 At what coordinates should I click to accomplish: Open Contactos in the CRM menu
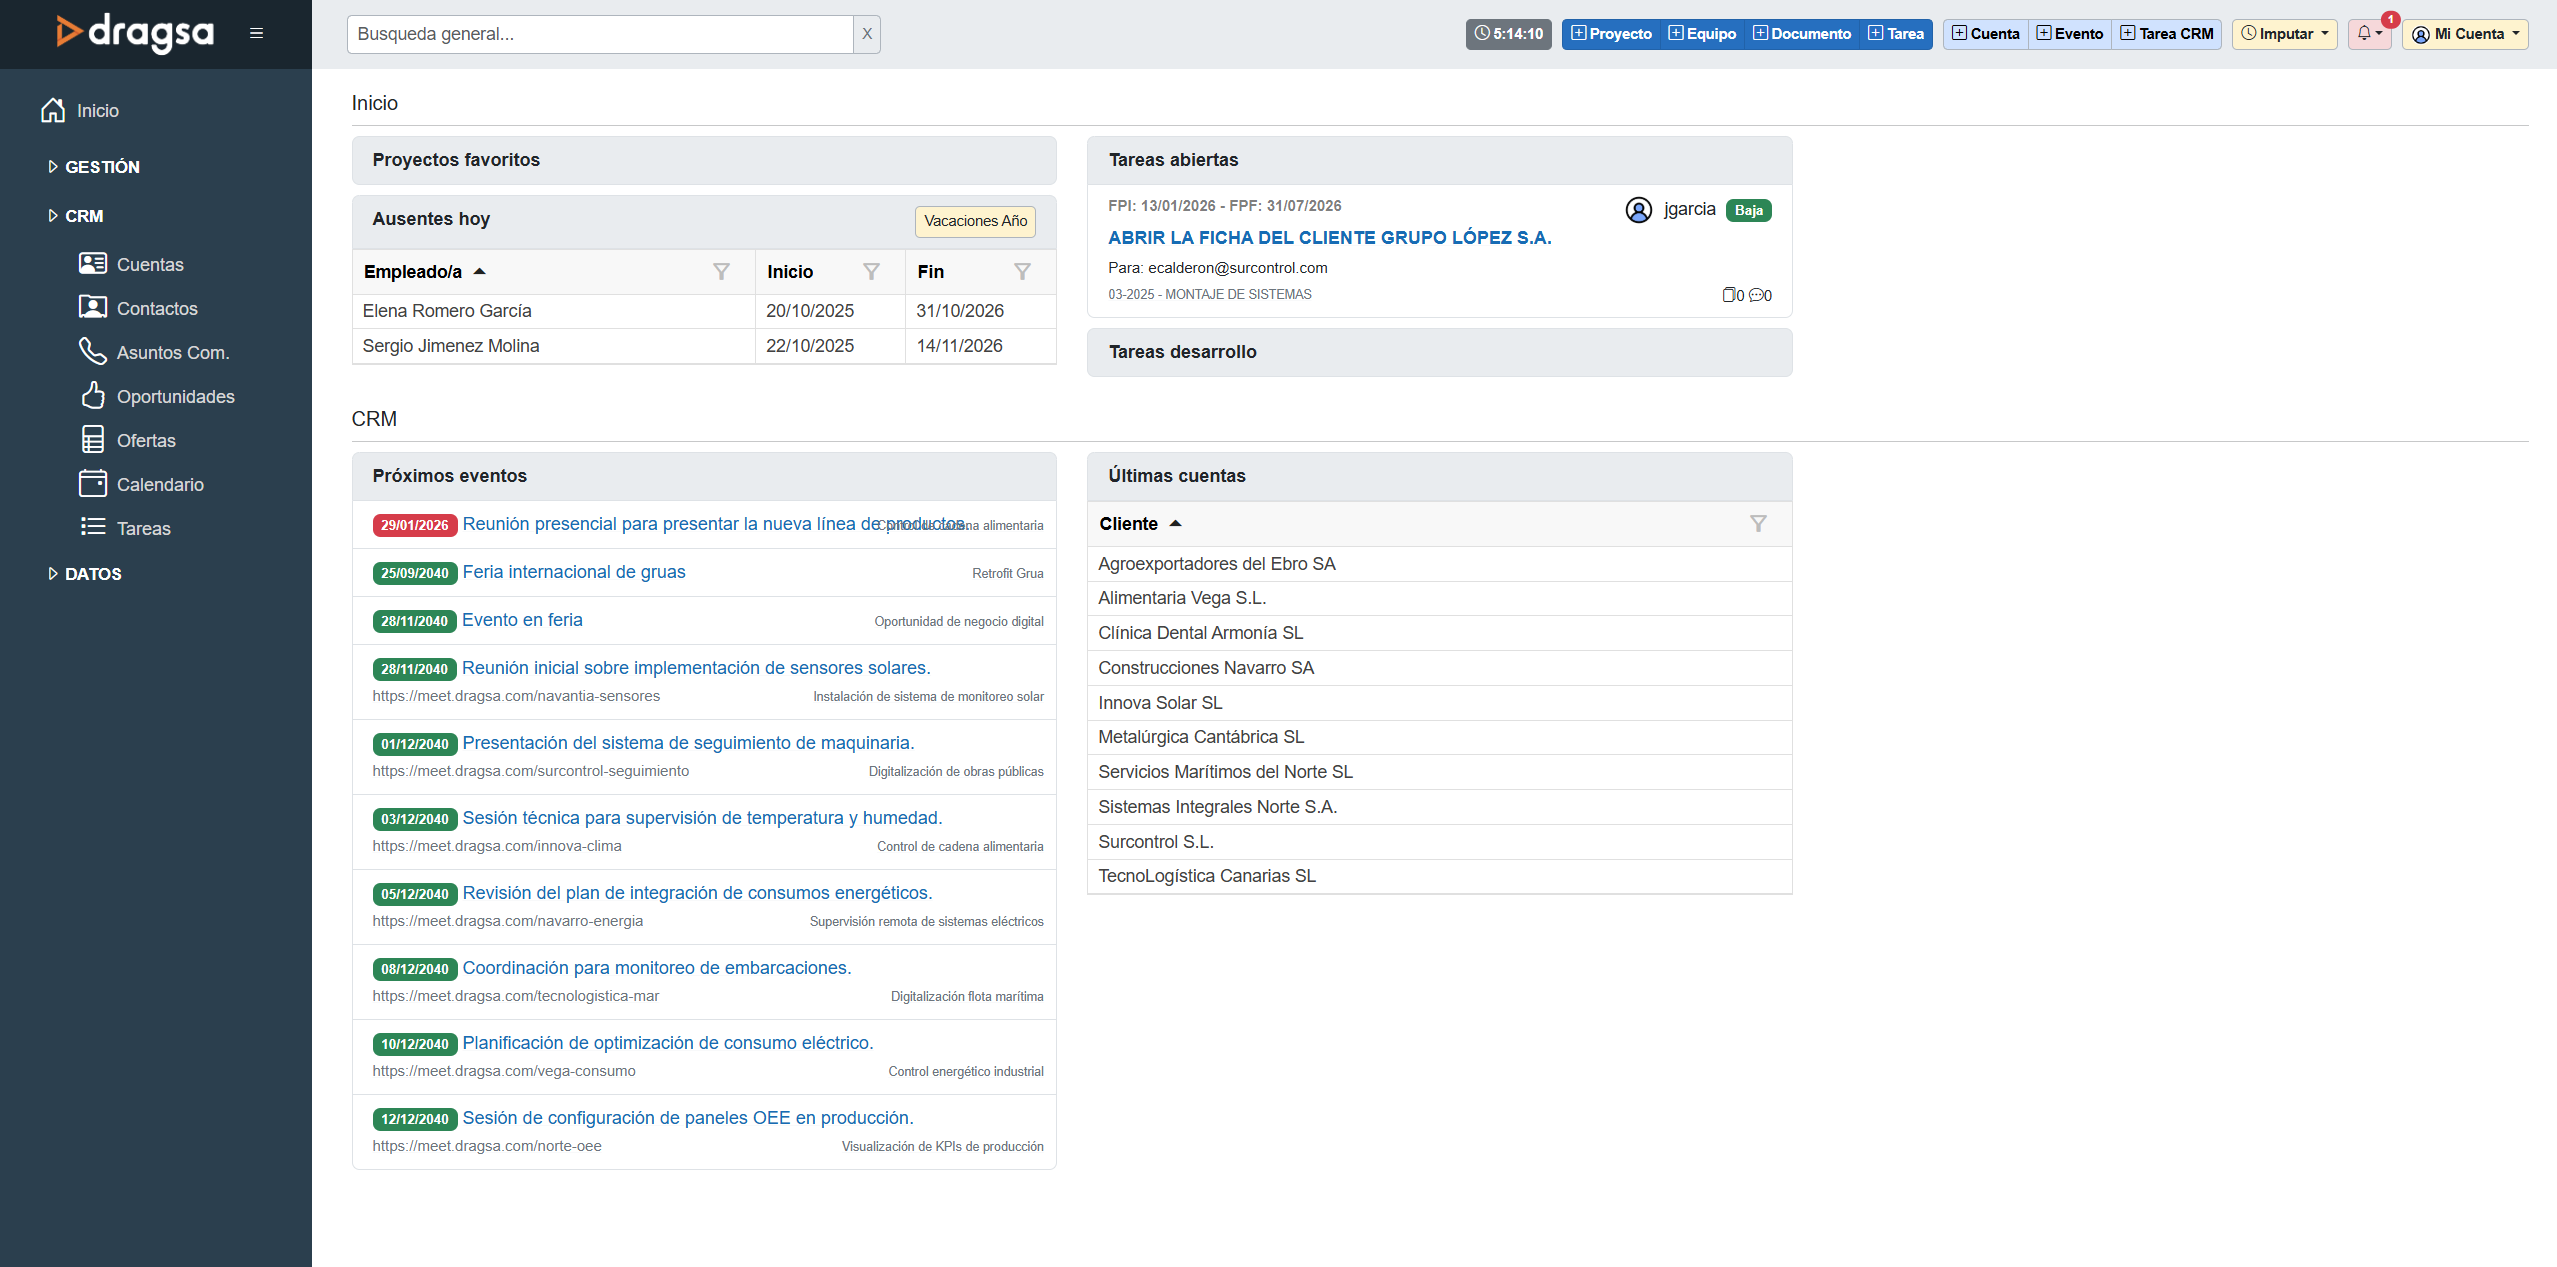[x=157, y=309]
